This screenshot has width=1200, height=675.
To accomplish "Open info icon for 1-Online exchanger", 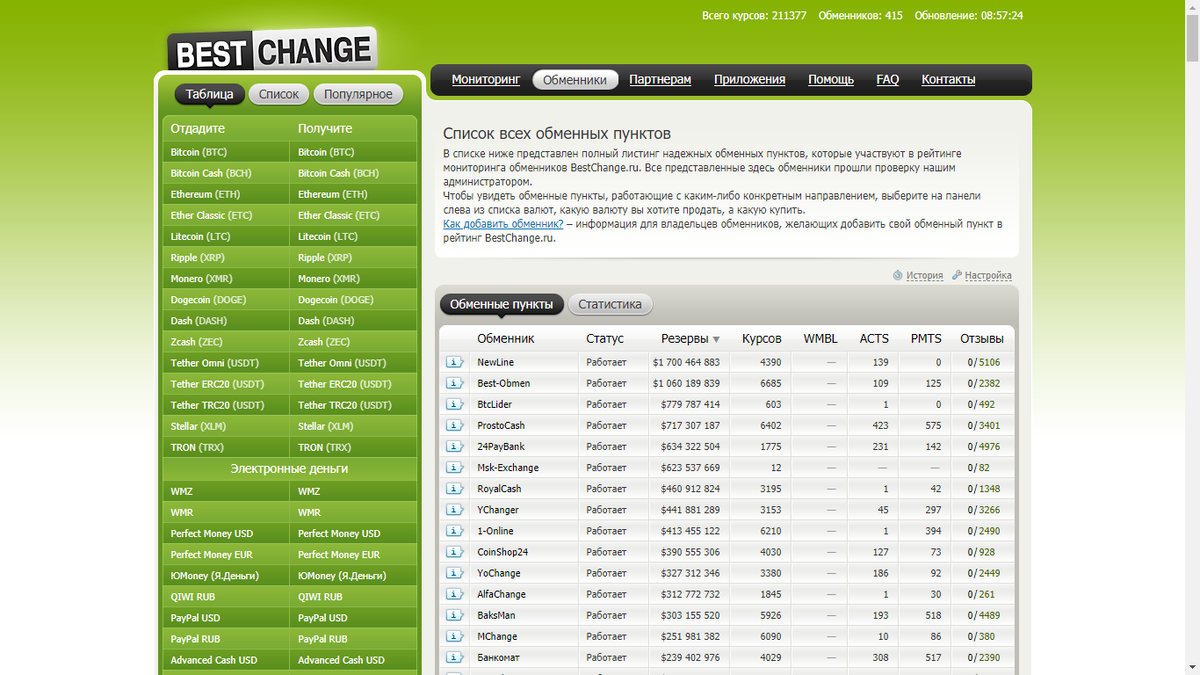I will click(x=455, y=530).
